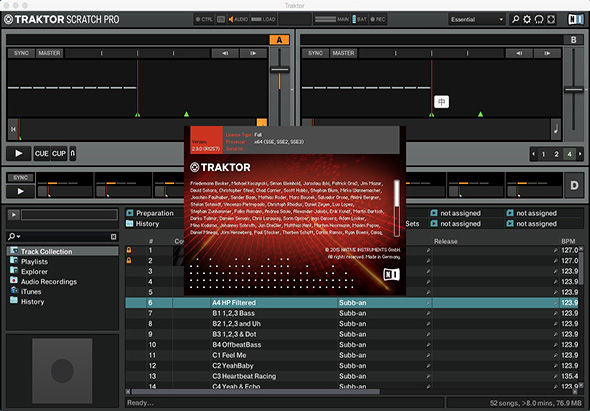The height and width of the screenshot is (411, 590).
Task: Decrease loop size with left arrow
Action: (x=533, y=154)
